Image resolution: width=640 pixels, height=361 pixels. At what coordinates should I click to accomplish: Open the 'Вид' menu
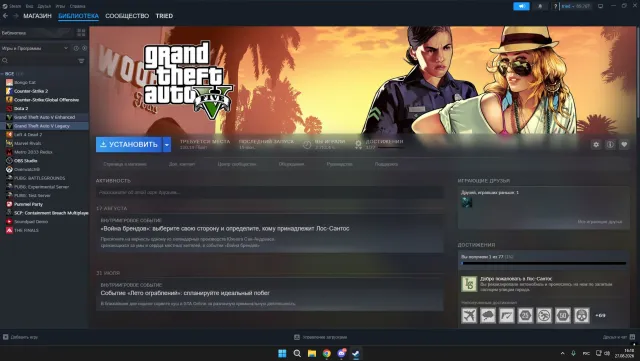(x=29, y=6)
